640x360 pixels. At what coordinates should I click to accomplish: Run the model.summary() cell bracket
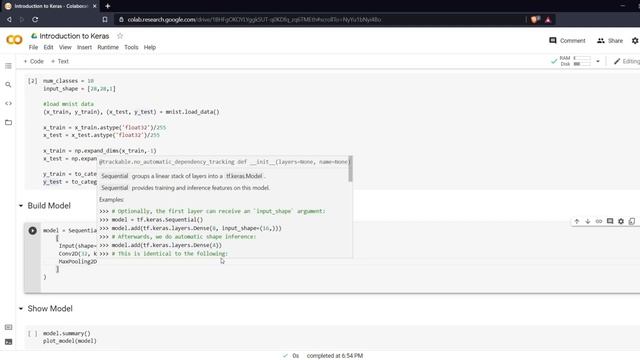[x=33, y=333]
